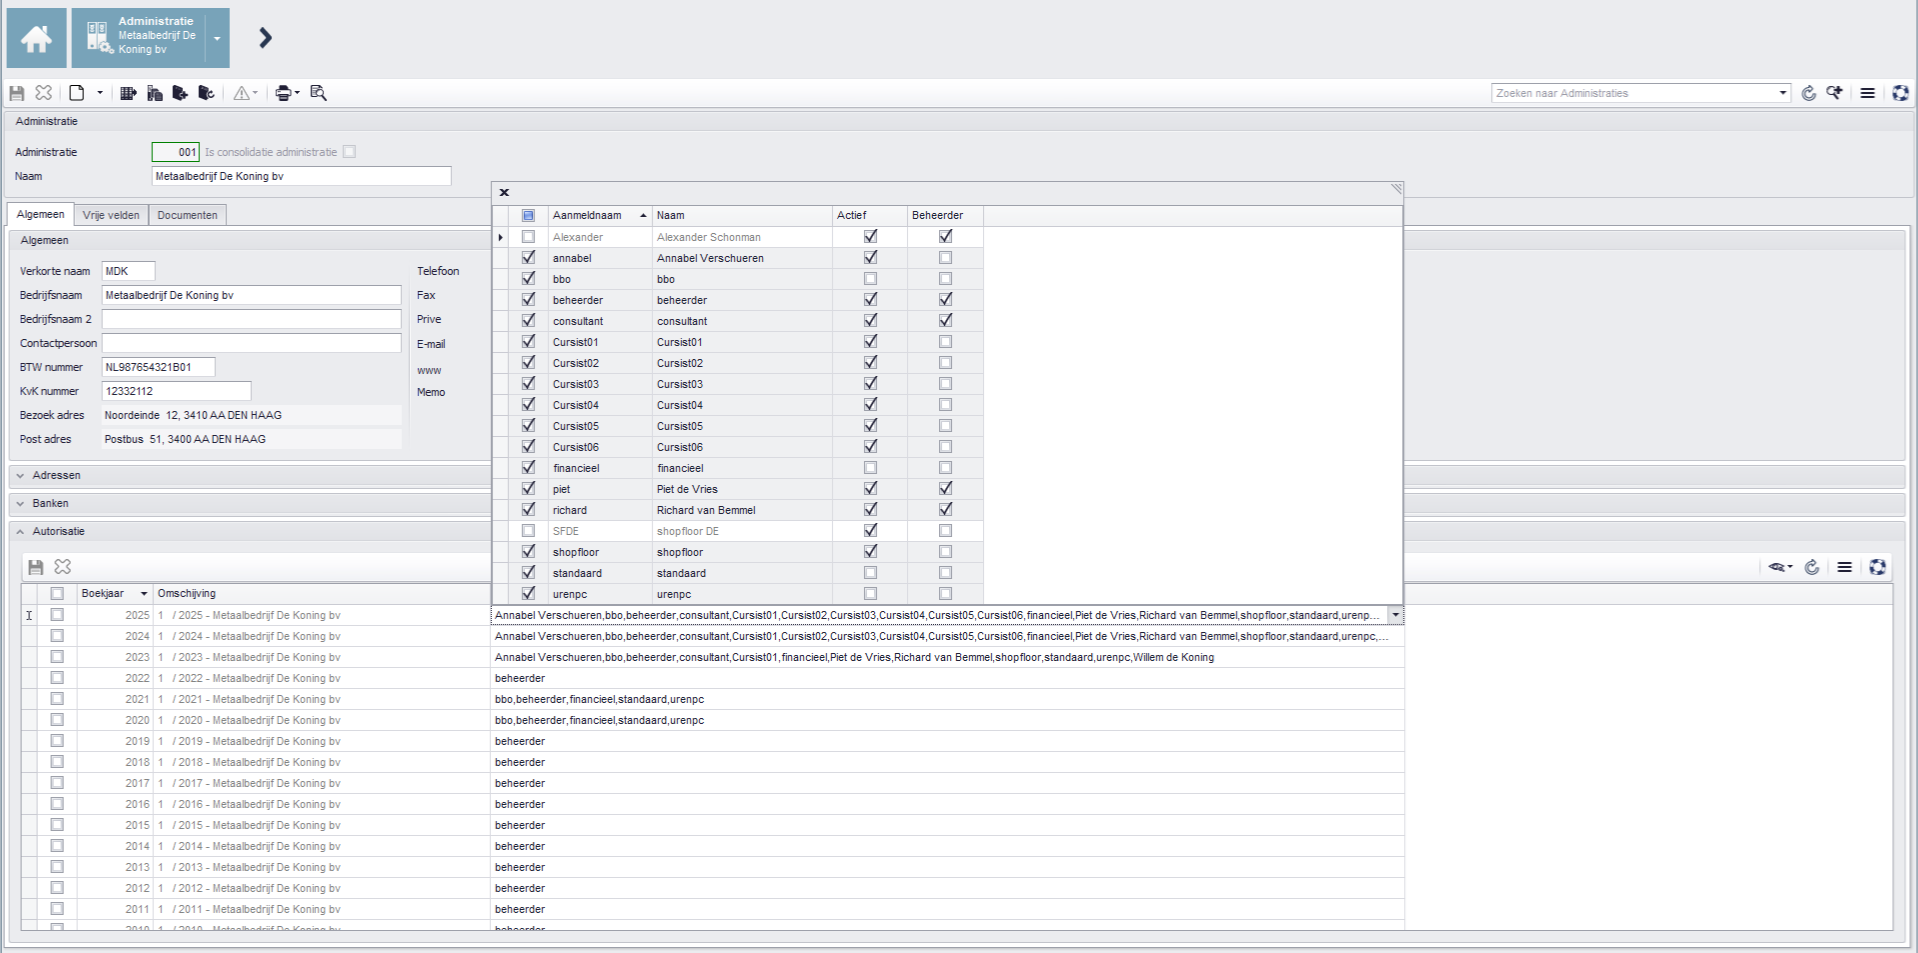Create a new record with the blank page icon
The image size is (1918, 953).
[x=77, y=93]
